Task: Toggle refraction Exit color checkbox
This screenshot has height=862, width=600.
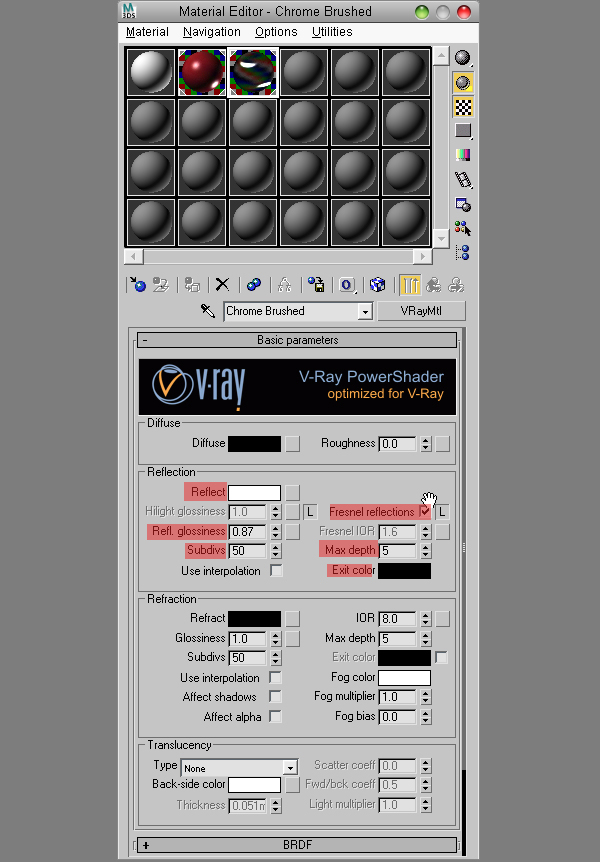Action: click(x=441, y=657)
